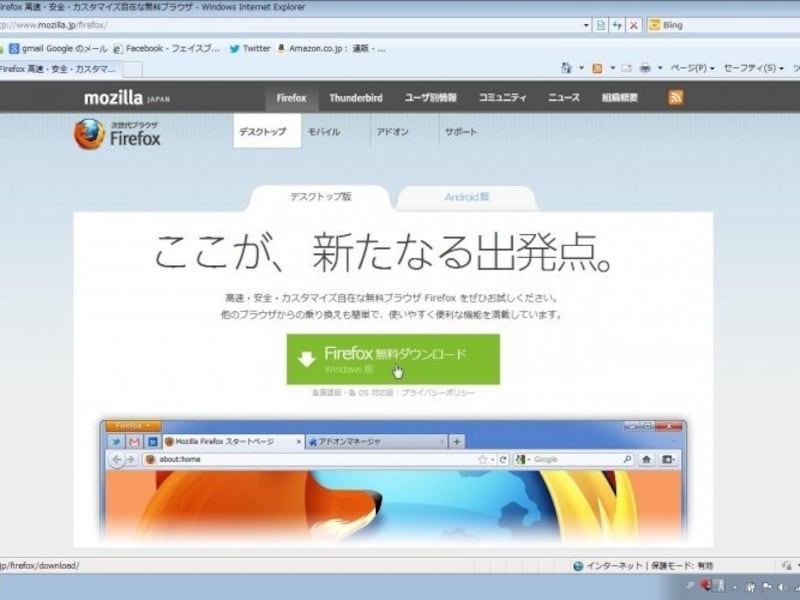This screenshot has width=800, height=600.
Task: Open the address bar history dropdown
Action: (586, 24)
